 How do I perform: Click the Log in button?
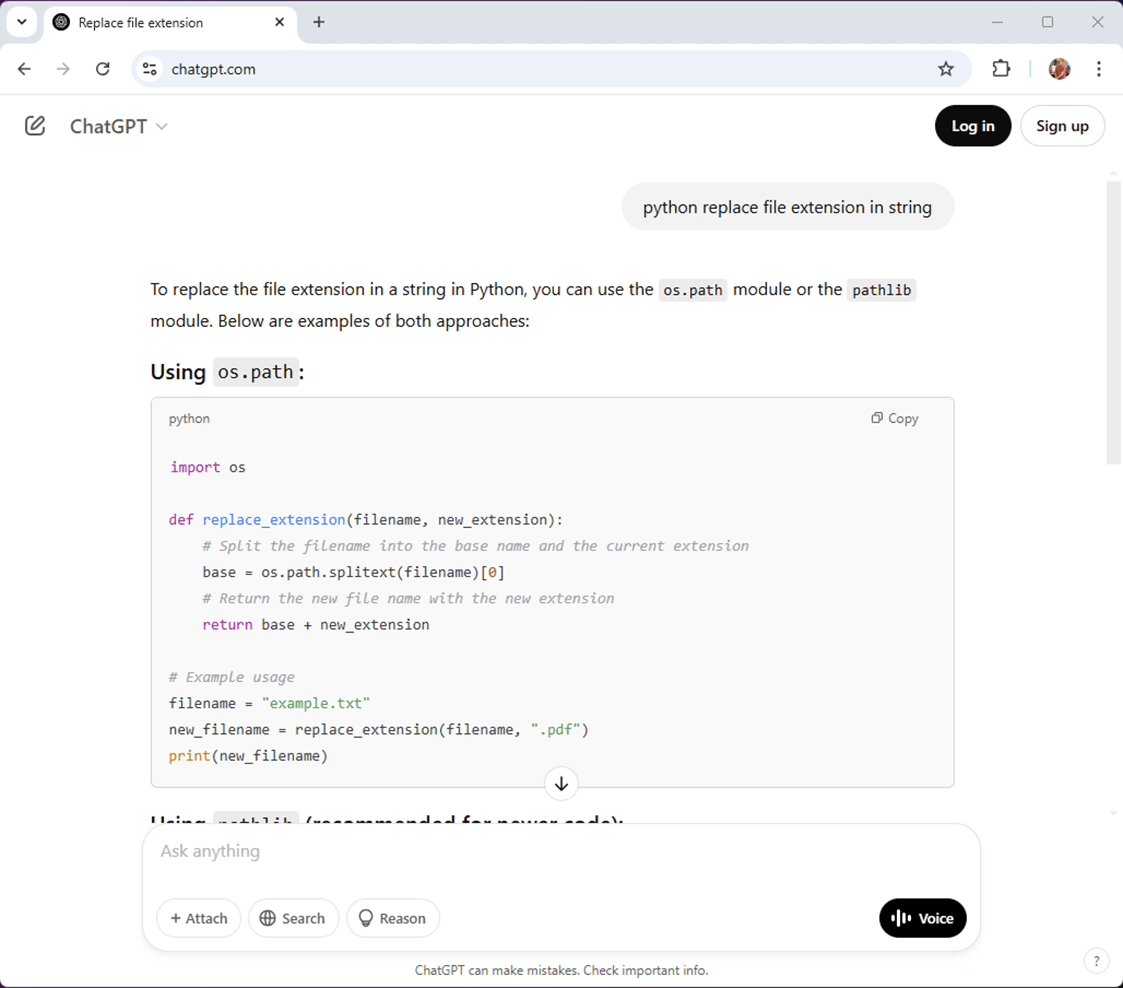click(x=972, y=126)
